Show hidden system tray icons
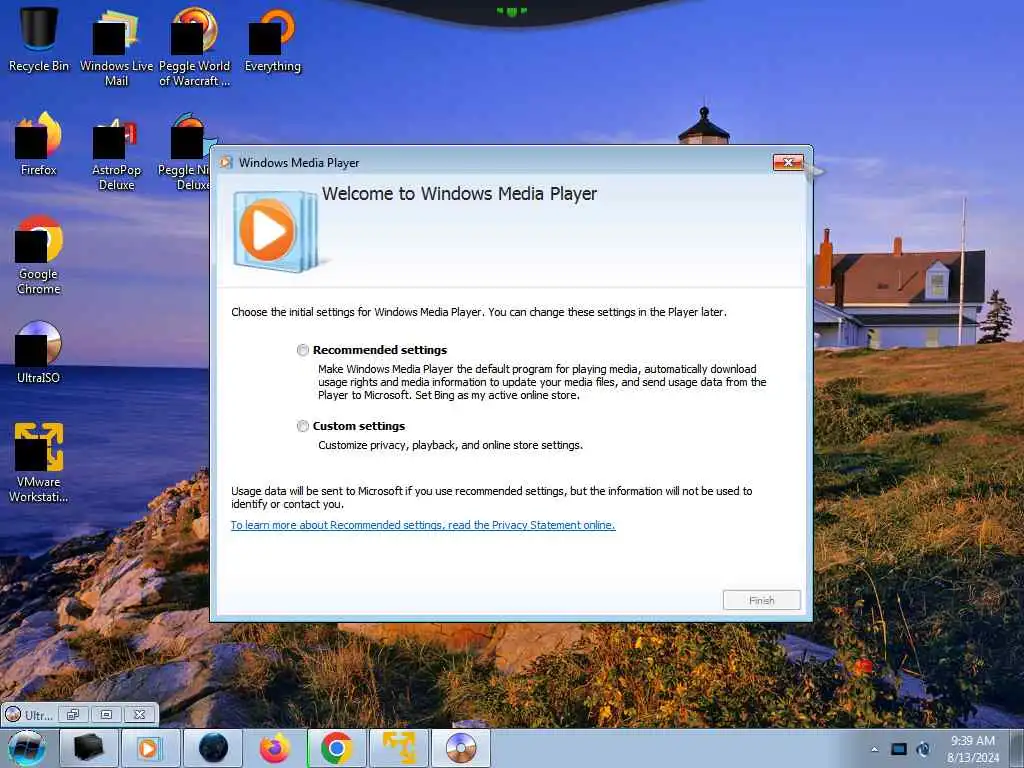The image size is (1024, 768). [874, 749]
